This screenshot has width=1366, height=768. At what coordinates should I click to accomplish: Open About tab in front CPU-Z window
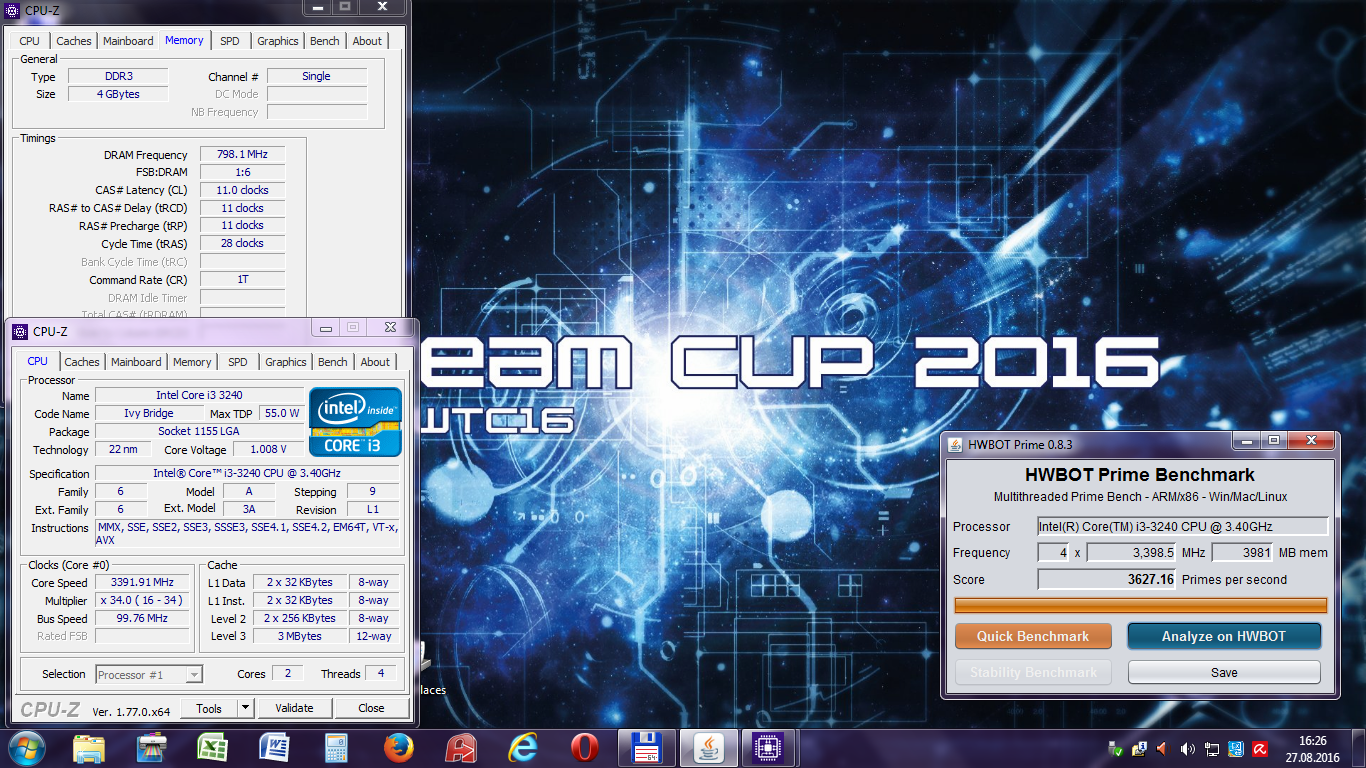coord(375,362)
